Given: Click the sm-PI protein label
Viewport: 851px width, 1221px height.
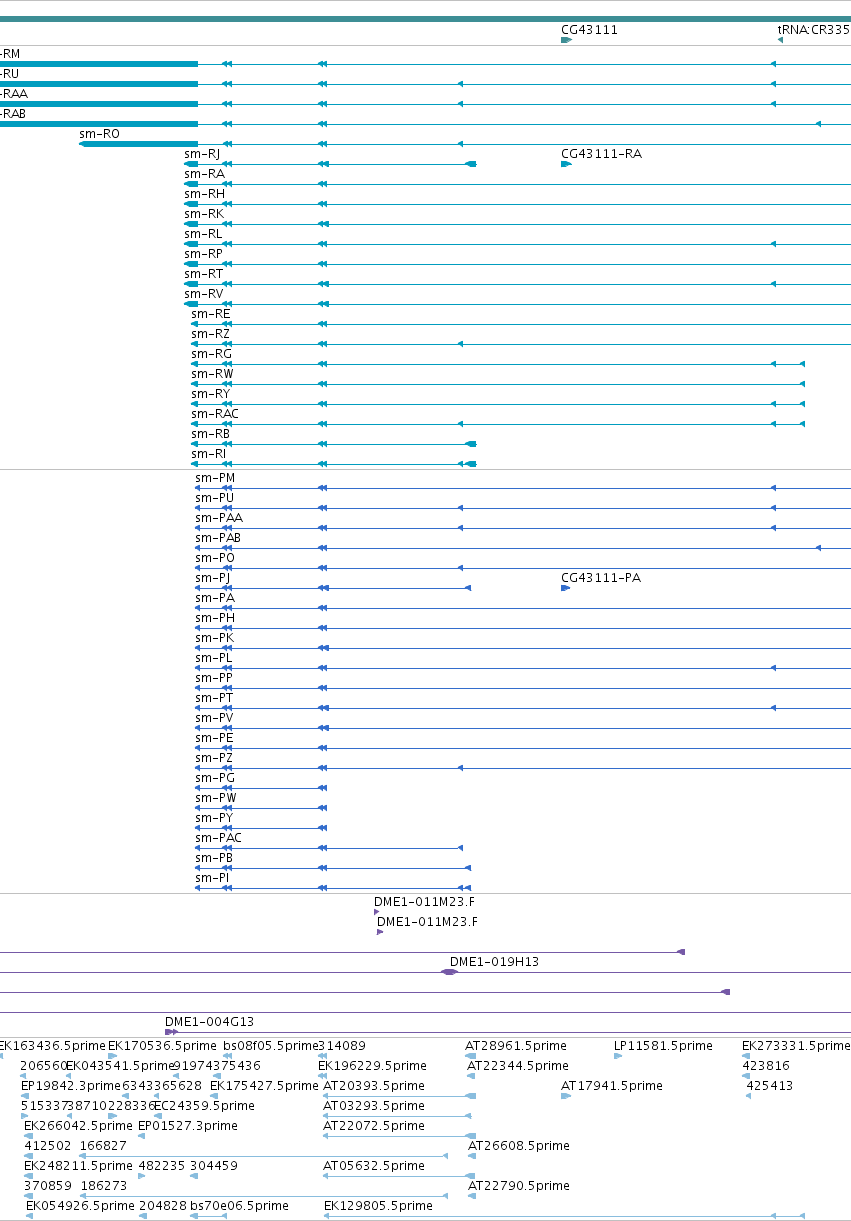Looking at the screenshot, I should [212, 878].
